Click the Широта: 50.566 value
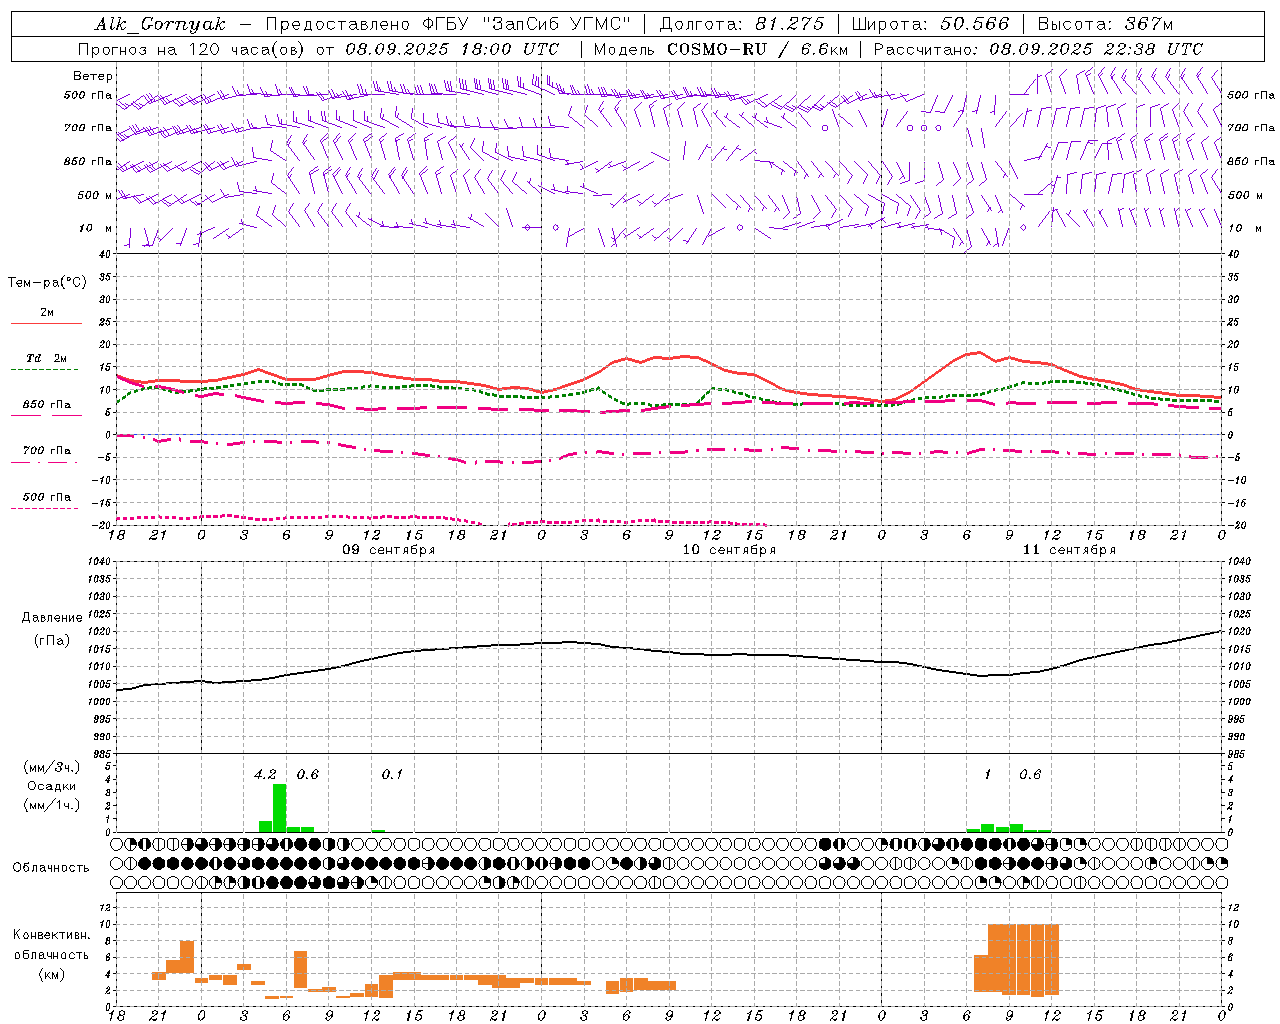Image resolution: width=1280 pixels, height=1024 pixels. 930,24
